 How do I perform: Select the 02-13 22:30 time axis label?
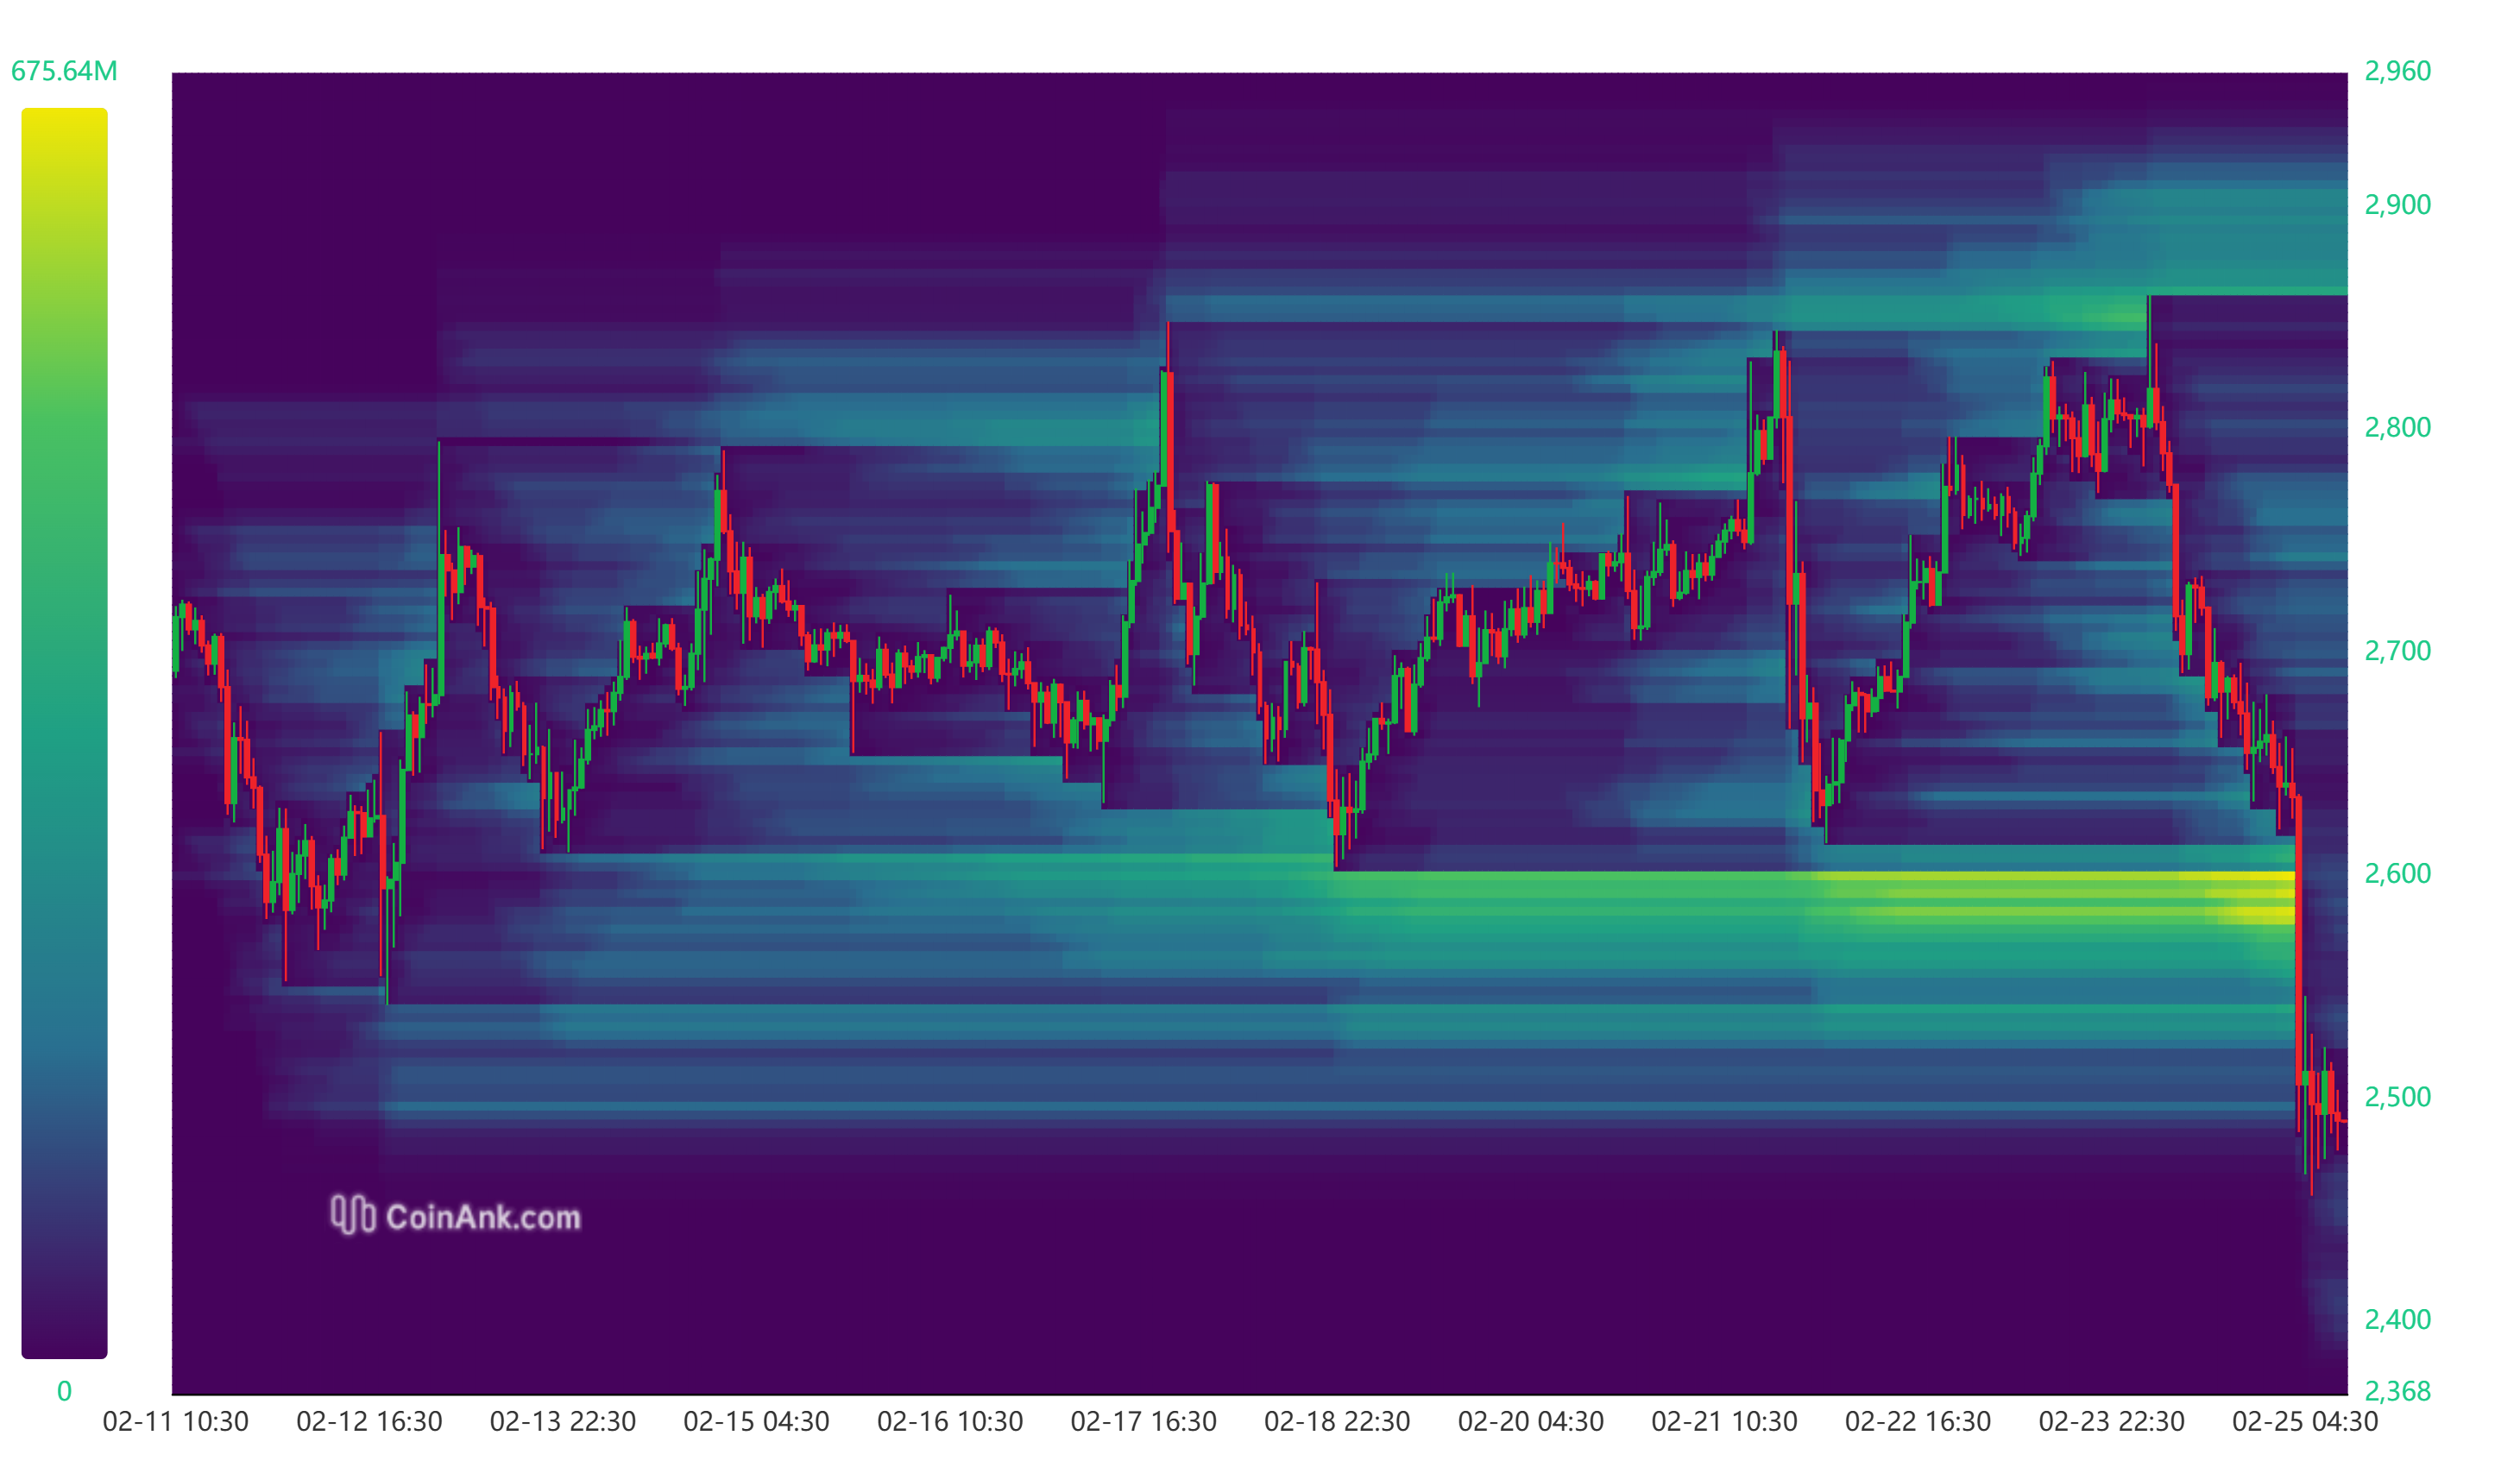563,1422
